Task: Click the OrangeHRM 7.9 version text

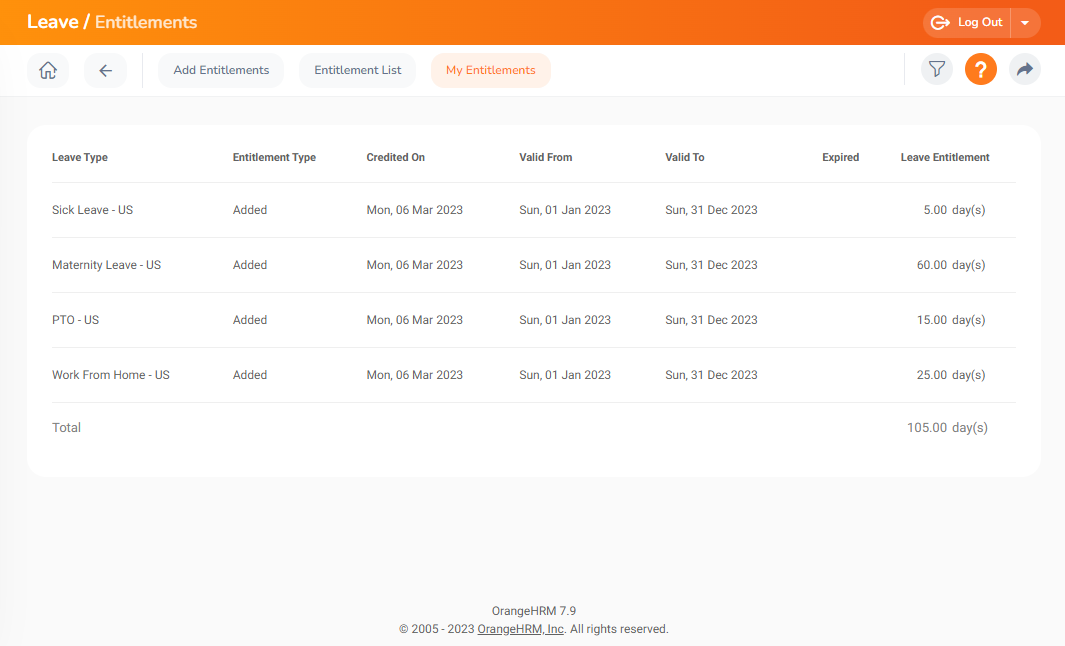Action: click(x=534, y=611)
